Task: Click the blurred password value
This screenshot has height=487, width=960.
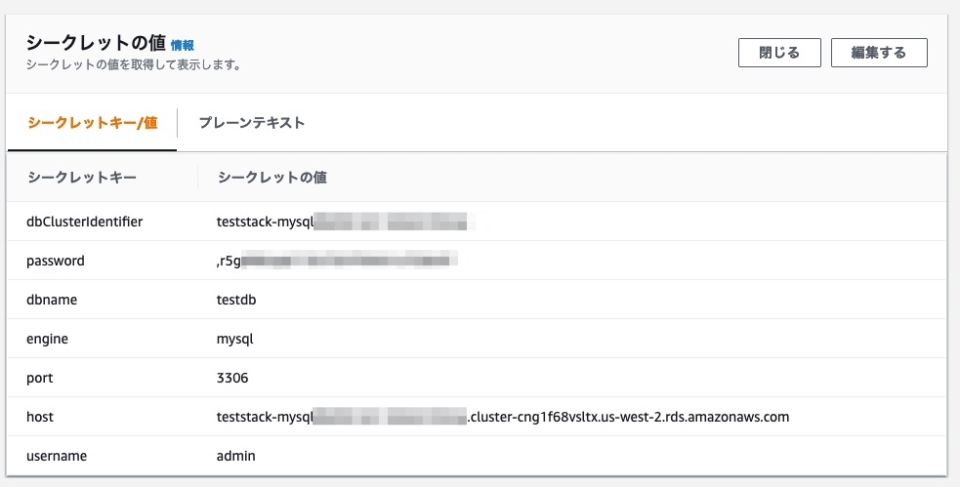Action: coord(335,261)
